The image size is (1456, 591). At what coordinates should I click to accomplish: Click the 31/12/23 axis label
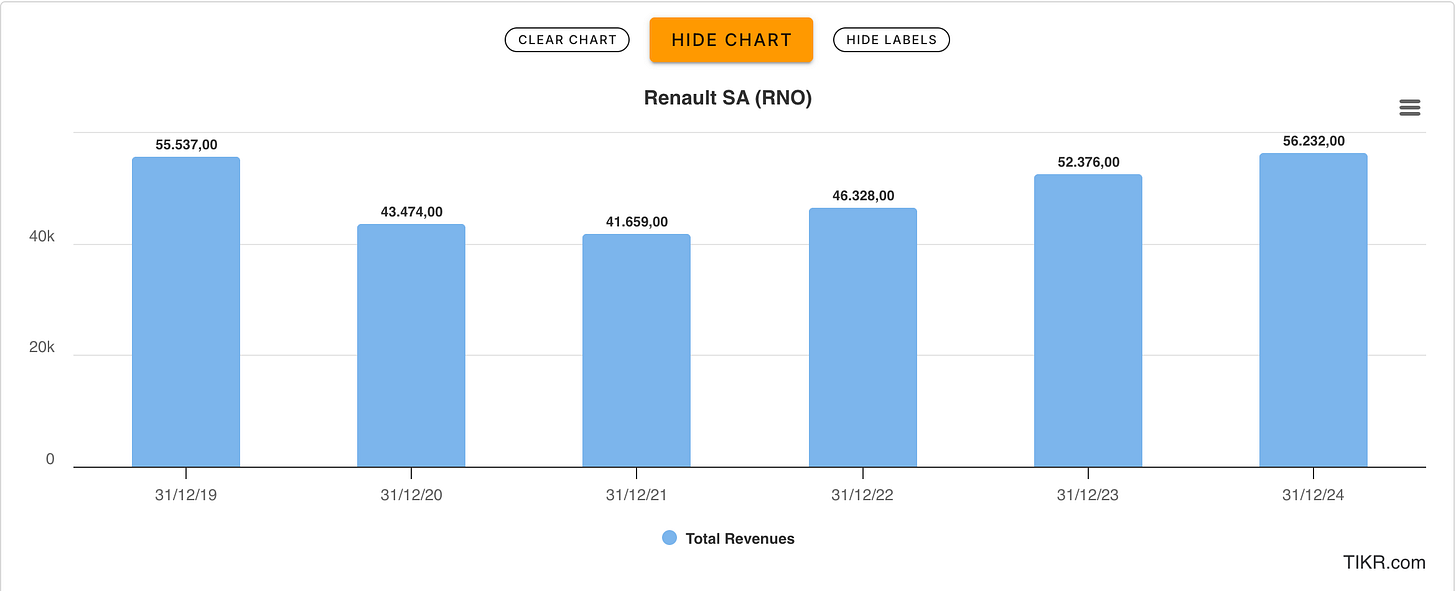coord(1088,495)
